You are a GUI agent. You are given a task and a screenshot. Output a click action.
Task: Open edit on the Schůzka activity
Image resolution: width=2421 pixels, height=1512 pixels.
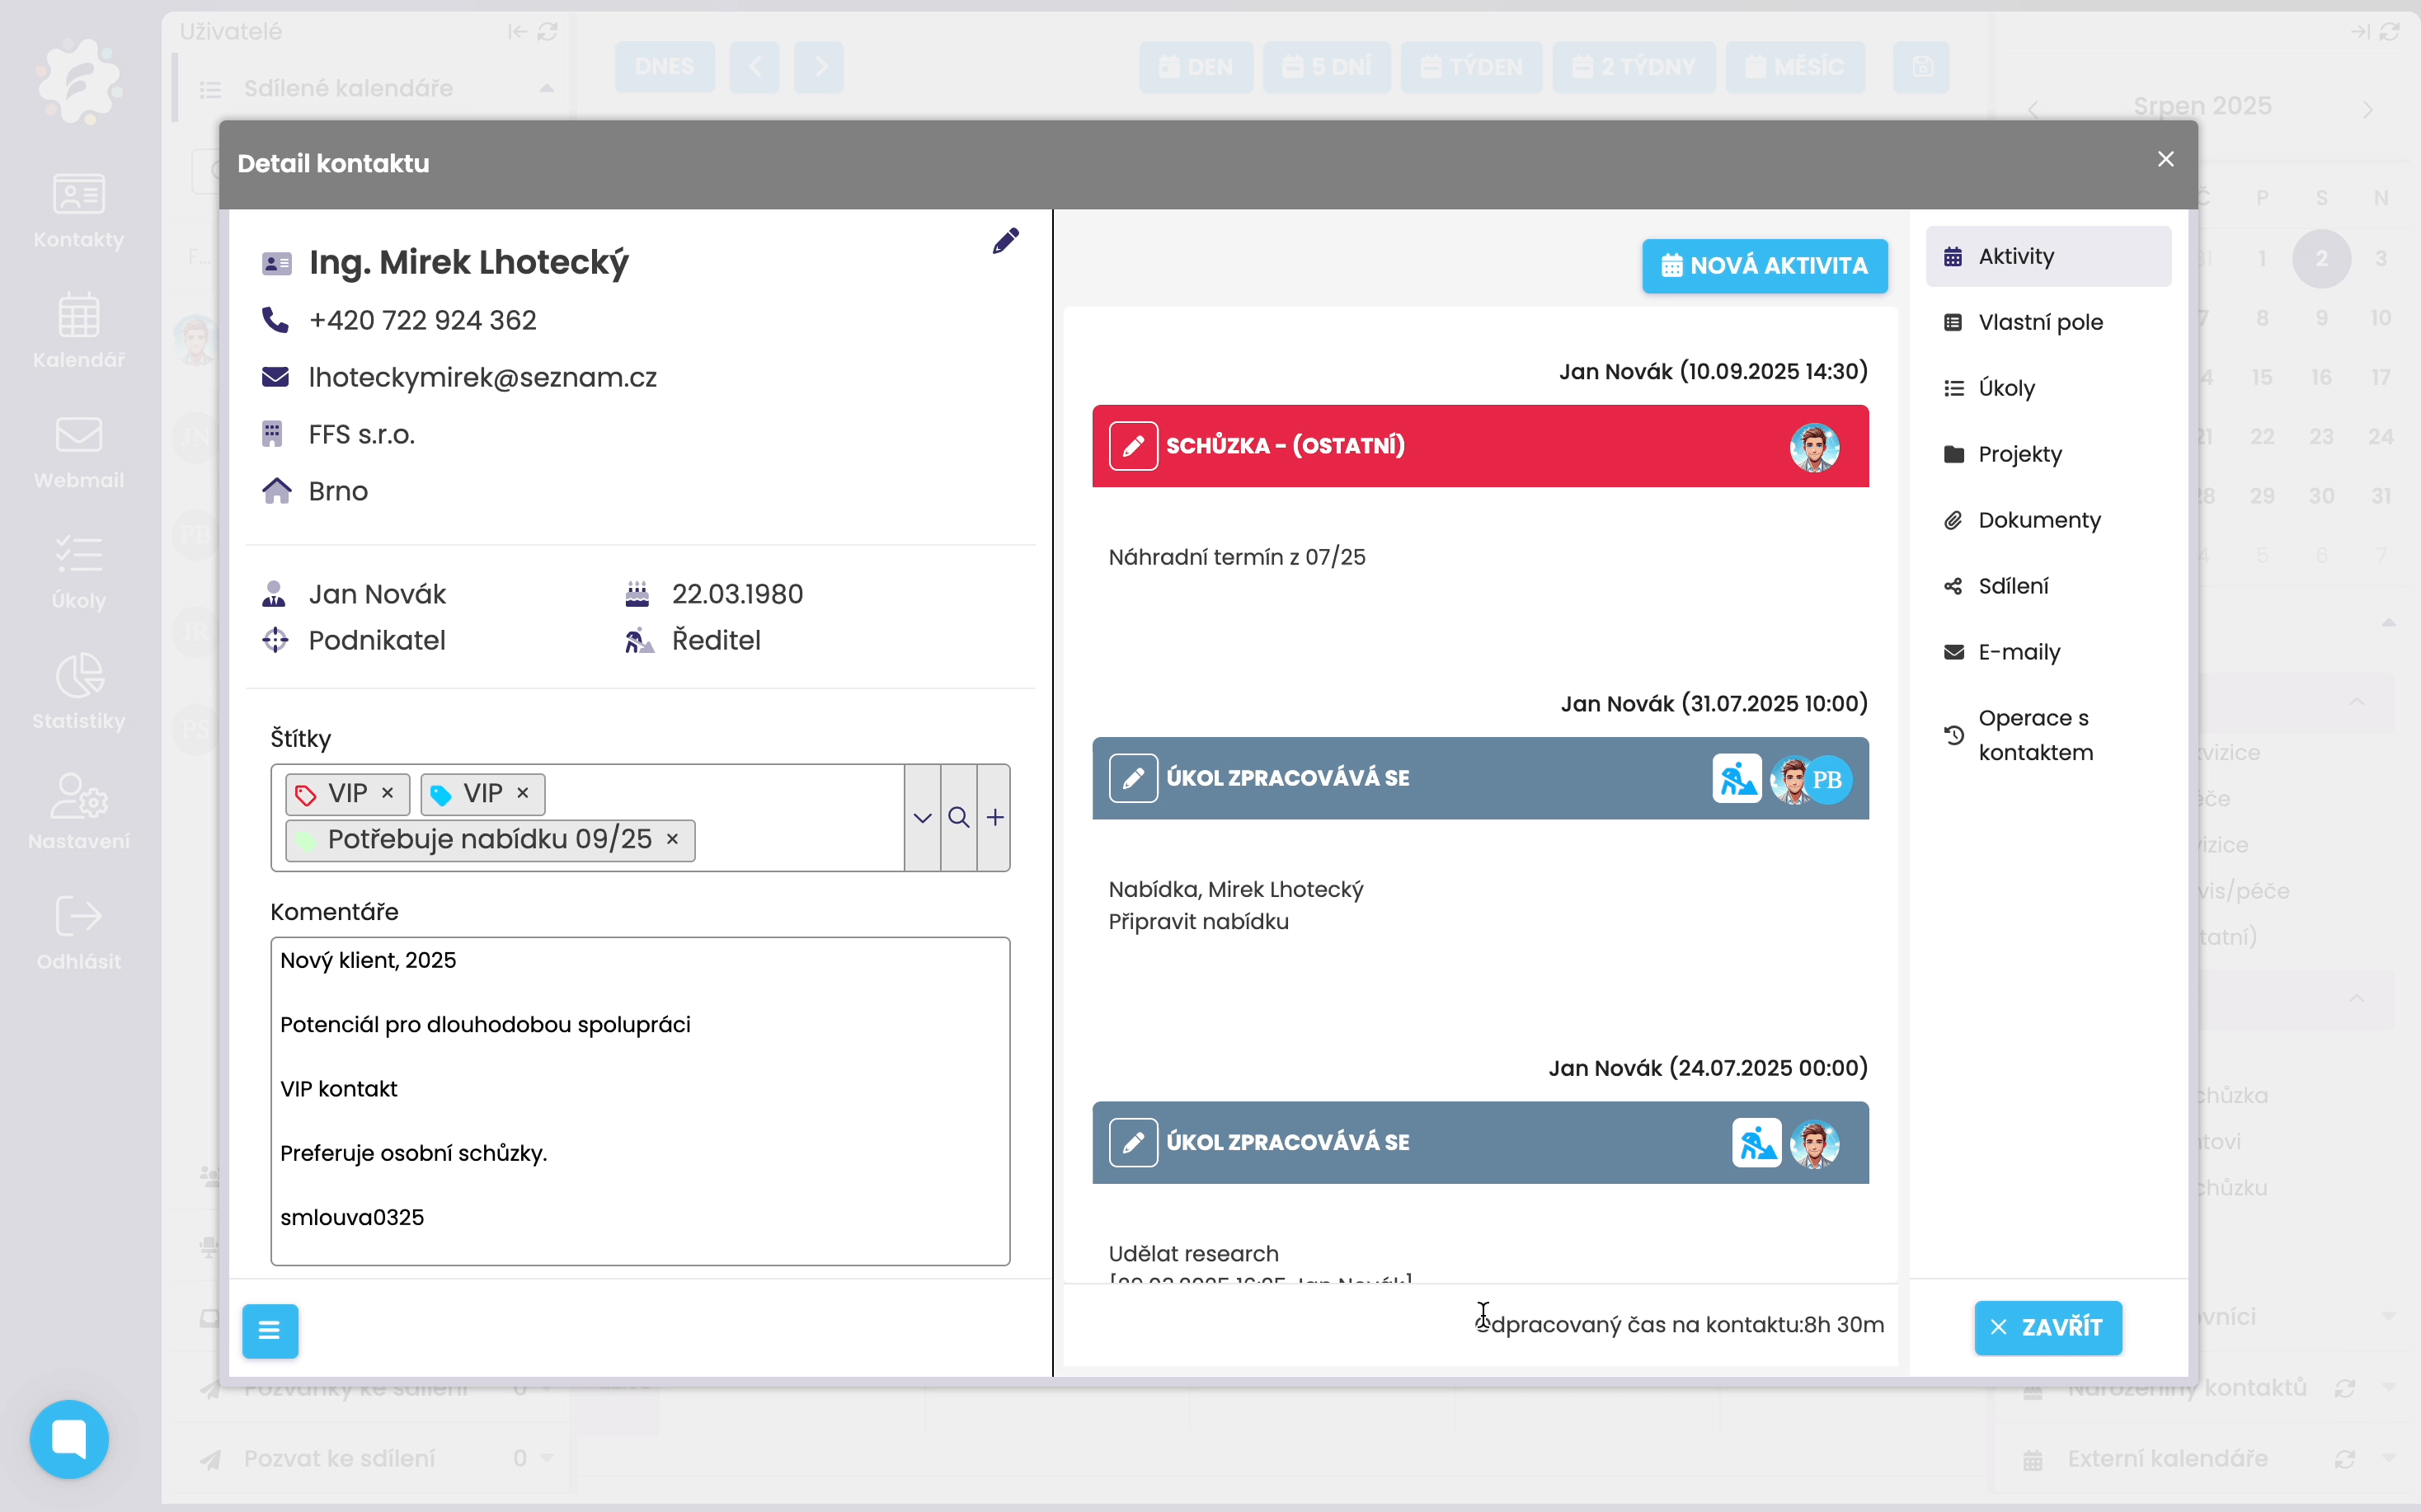click(x=1132, y=446)
